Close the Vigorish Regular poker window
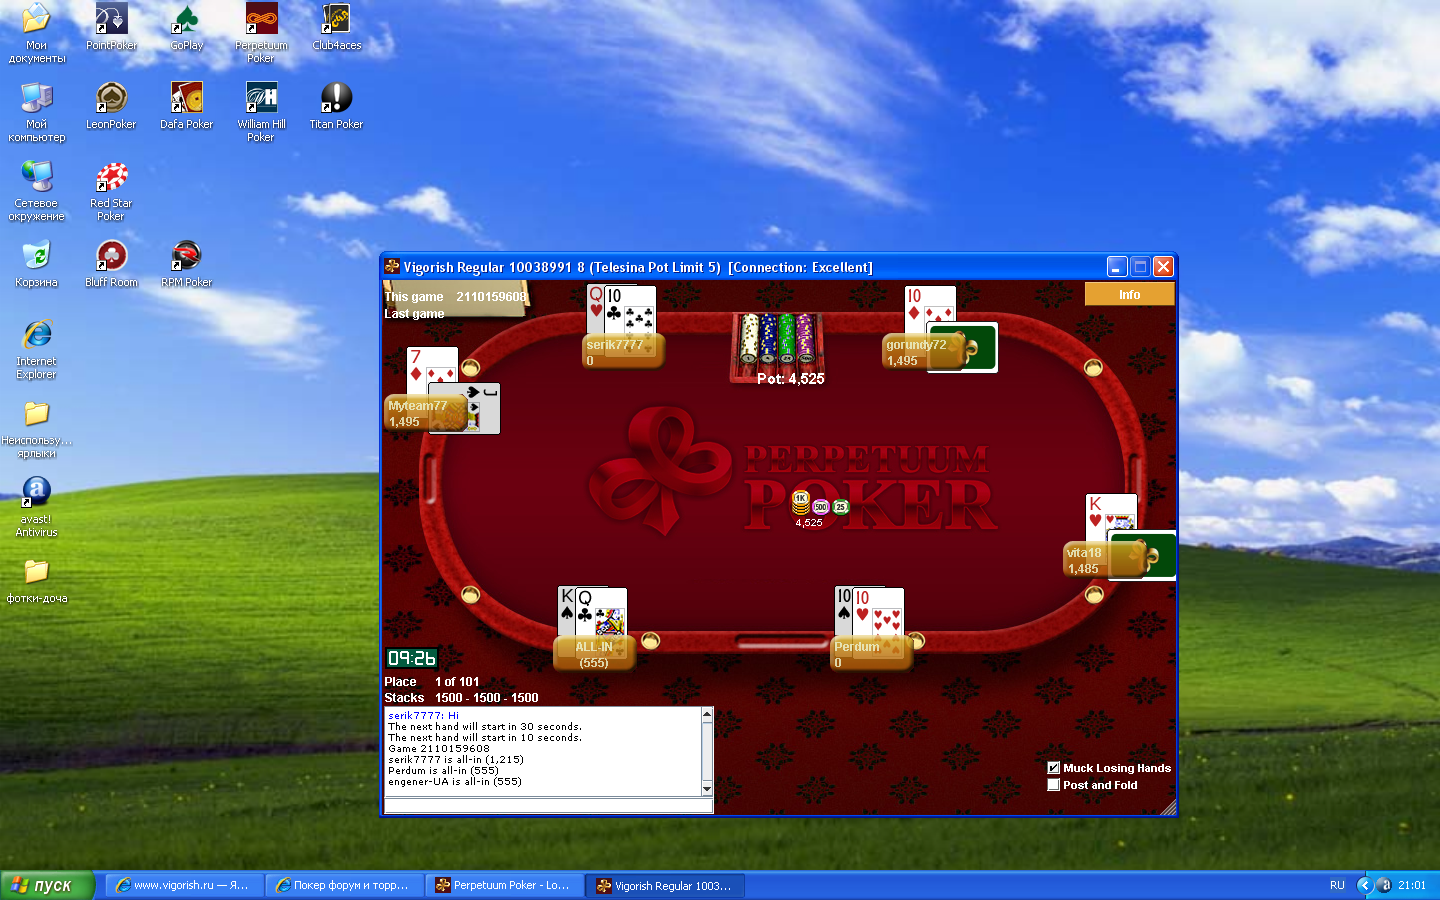This screenshot has height=900, width=1440. [1163, 267]
